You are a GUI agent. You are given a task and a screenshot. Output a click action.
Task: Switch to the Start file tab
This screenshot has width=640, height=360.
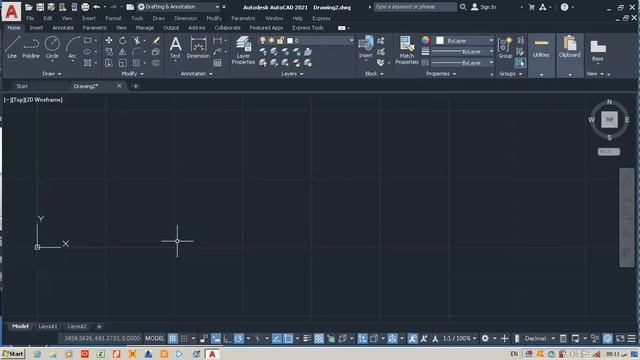tap(22, 86)
